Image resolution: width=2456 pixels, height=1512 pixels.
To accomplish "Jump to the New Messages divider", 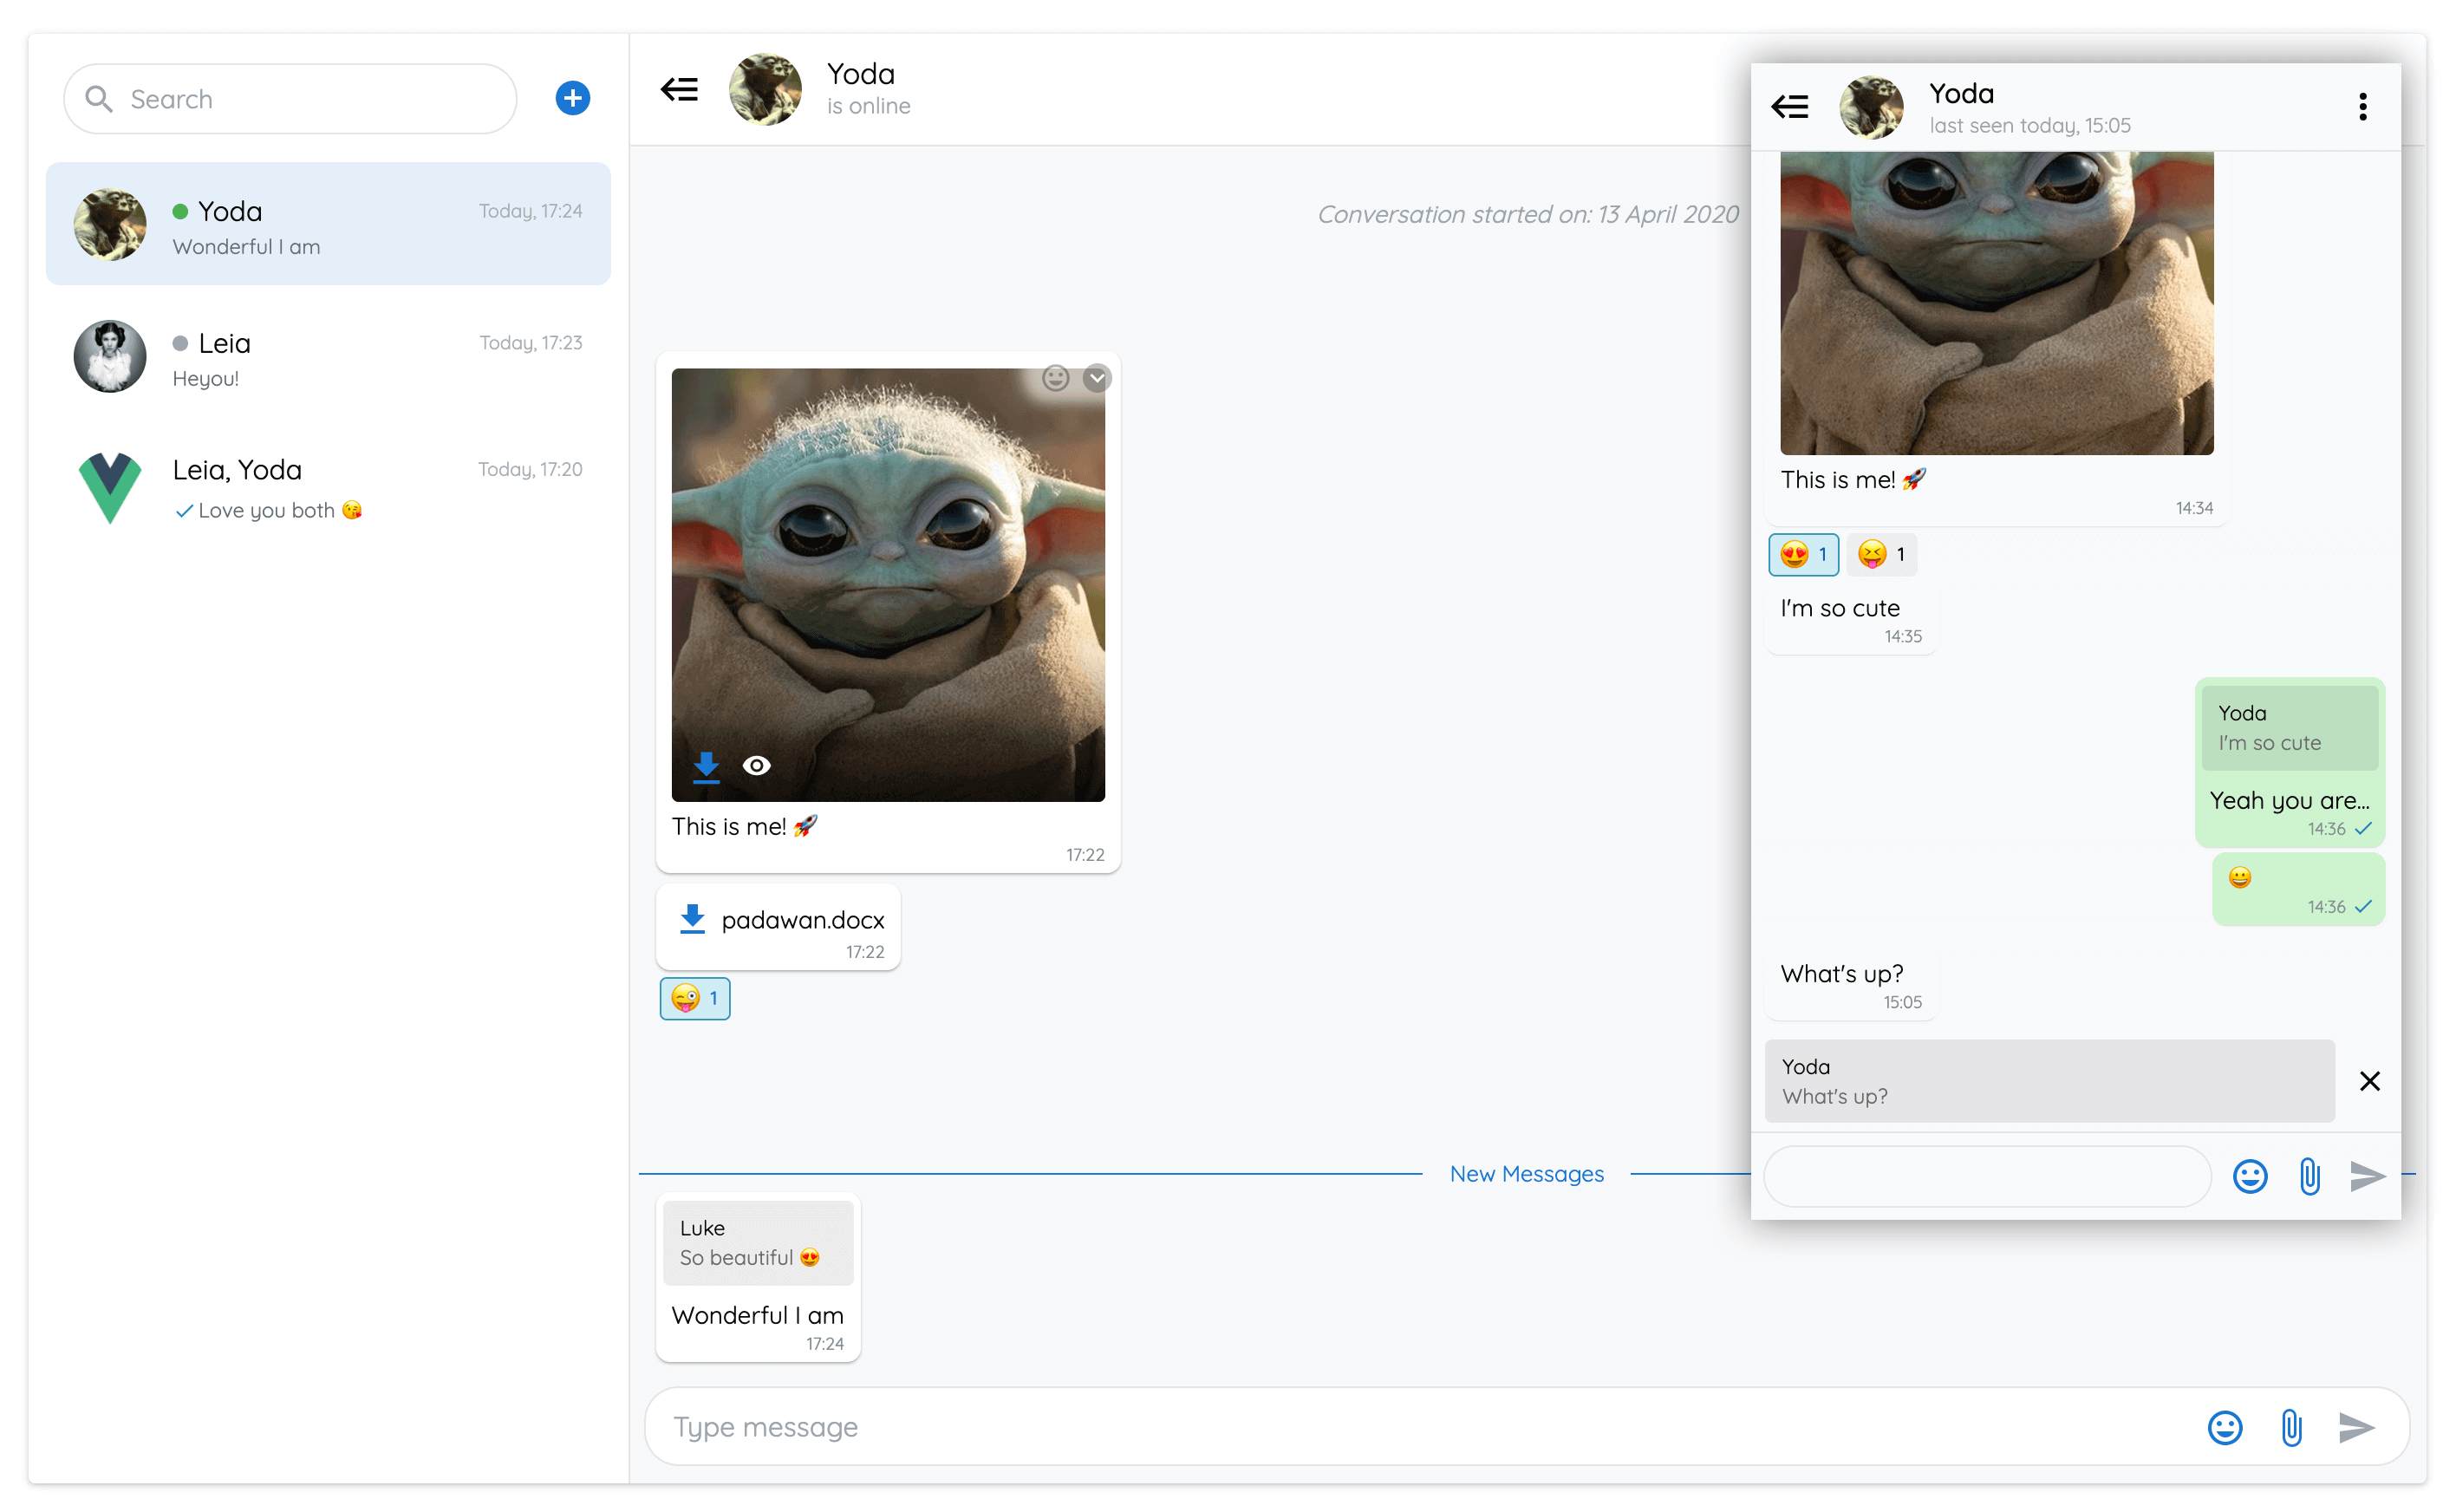I will pyautogui.click(x=1527, y=1173).
